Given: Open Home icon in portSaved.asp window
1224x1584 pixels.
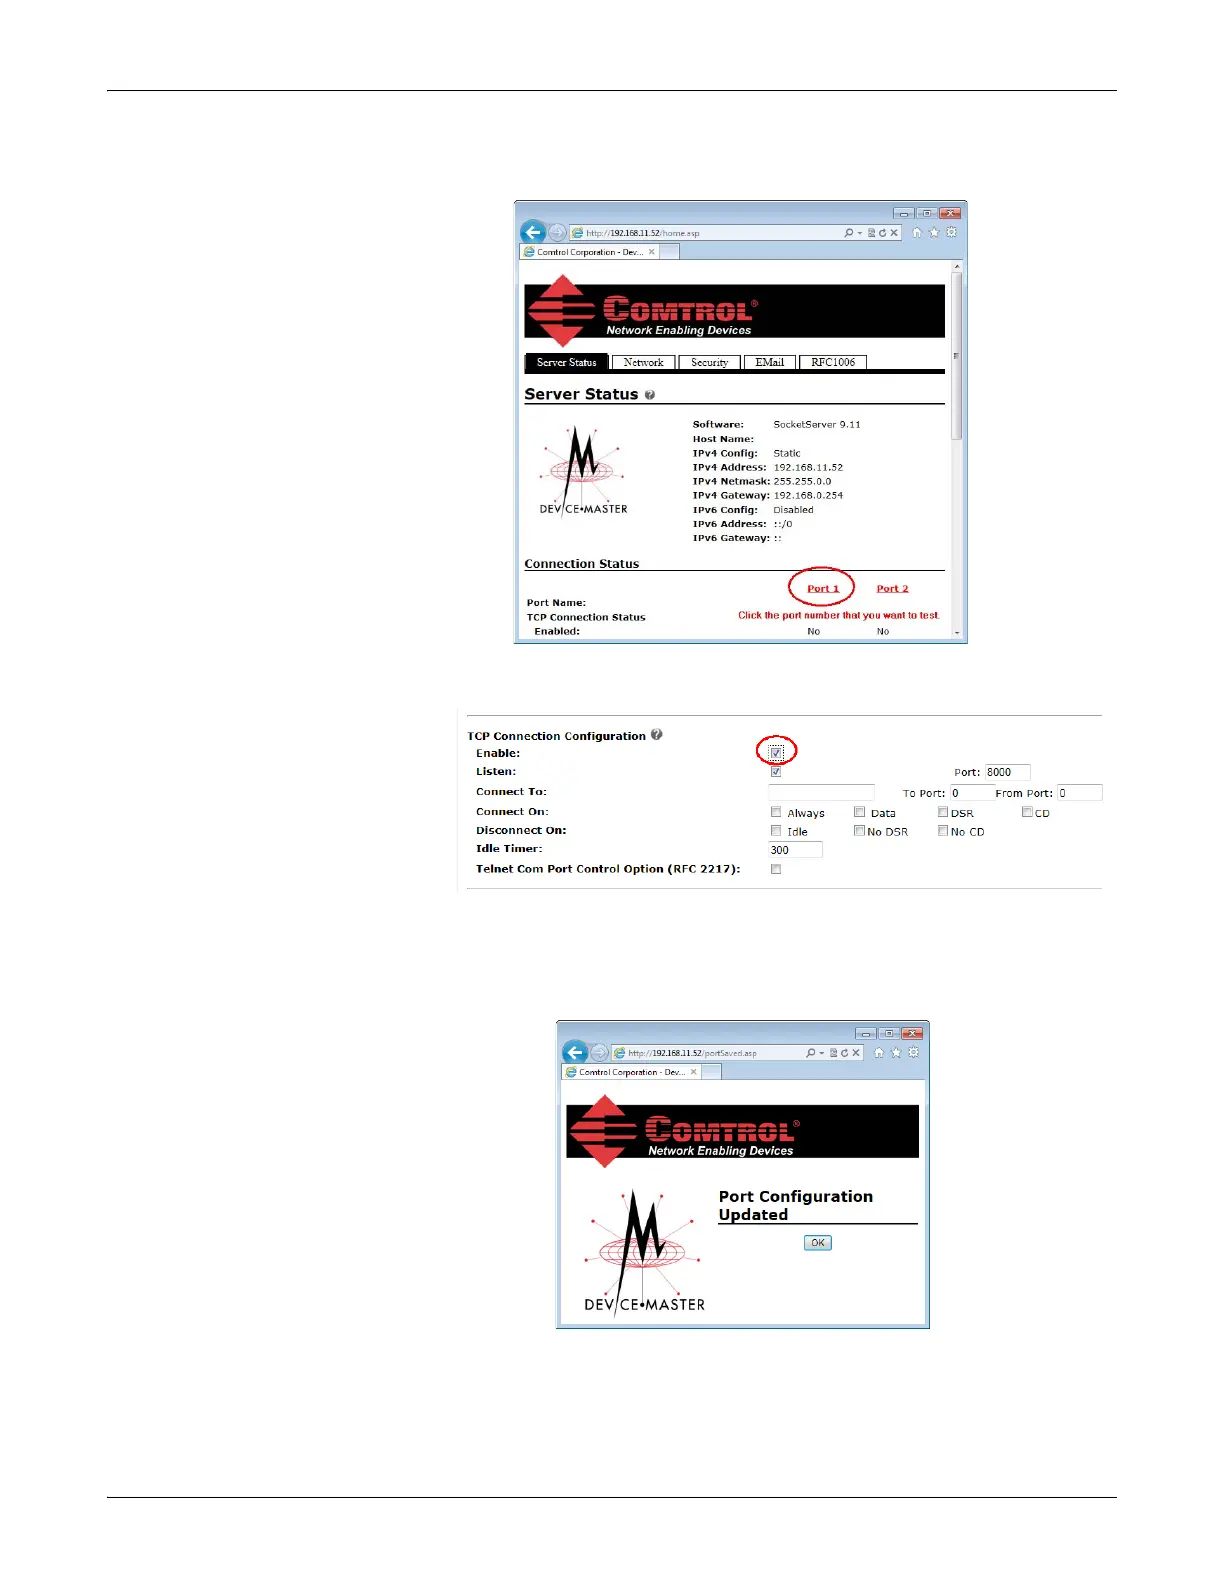Looking at the screenshot, I should click(x=879, y=1052).
